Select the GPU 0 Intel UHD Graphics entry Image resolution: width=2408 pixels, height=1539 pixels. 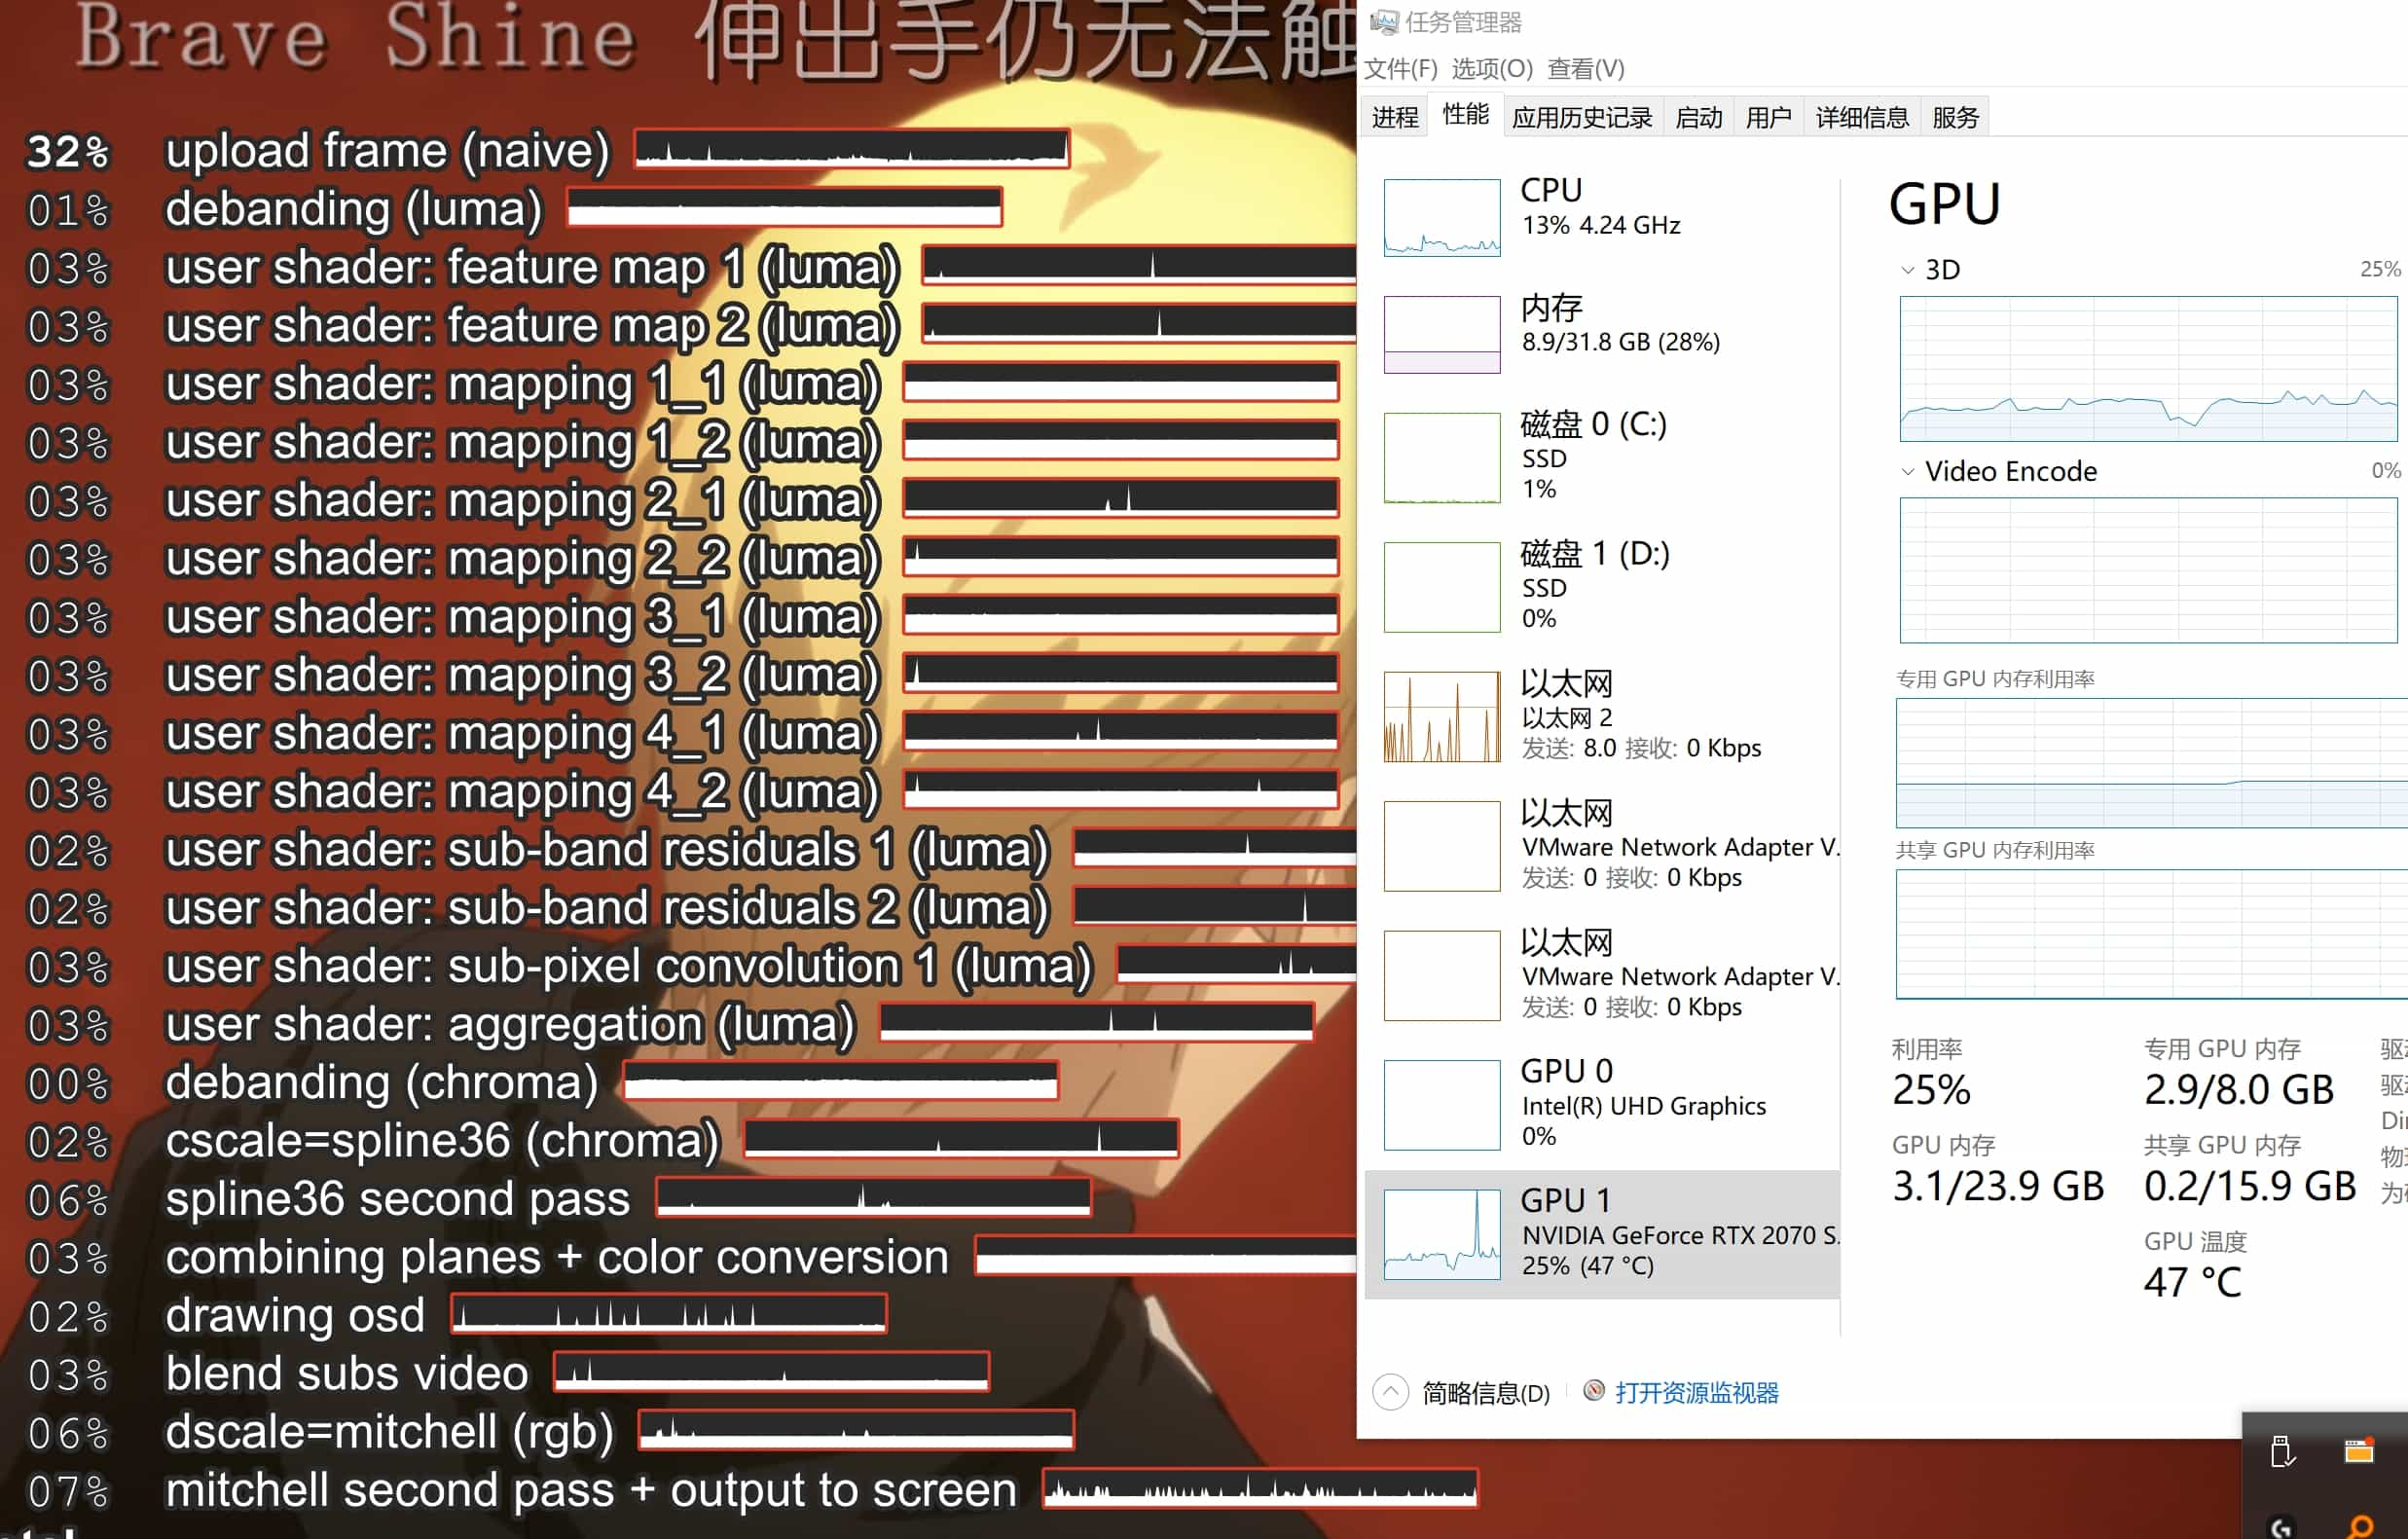1602,1104
